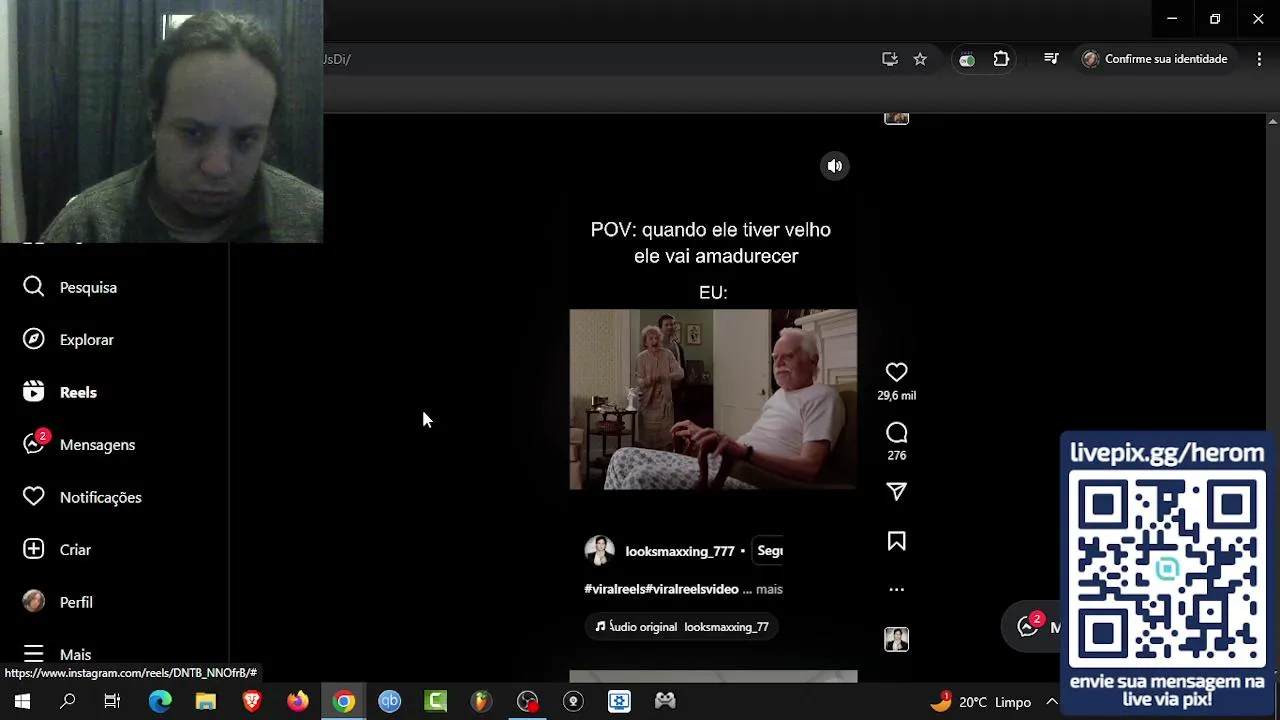
Task: Select Reels in sidebar
Action: coord(78,392)
